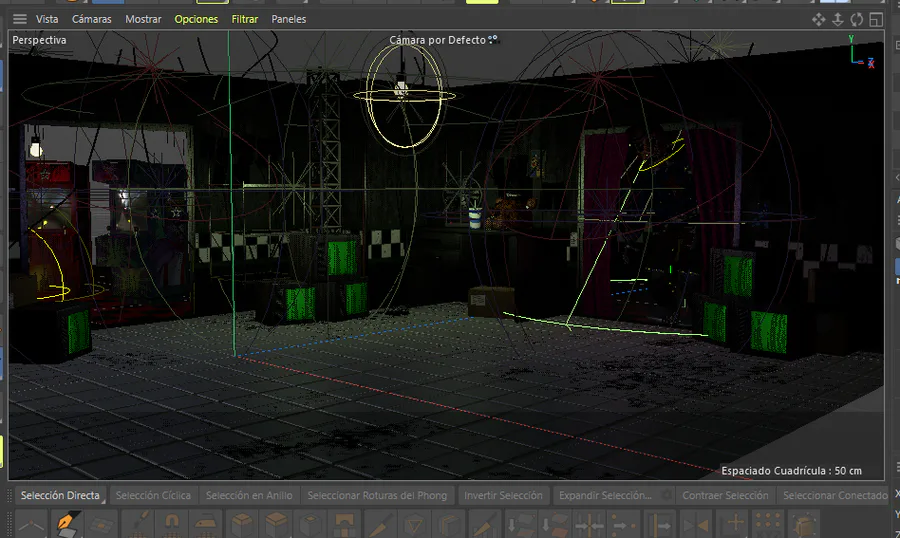This screenshot has height=538, width=900.
Task: Click the first down-arrow polygon icon
Action: point(521,524)
